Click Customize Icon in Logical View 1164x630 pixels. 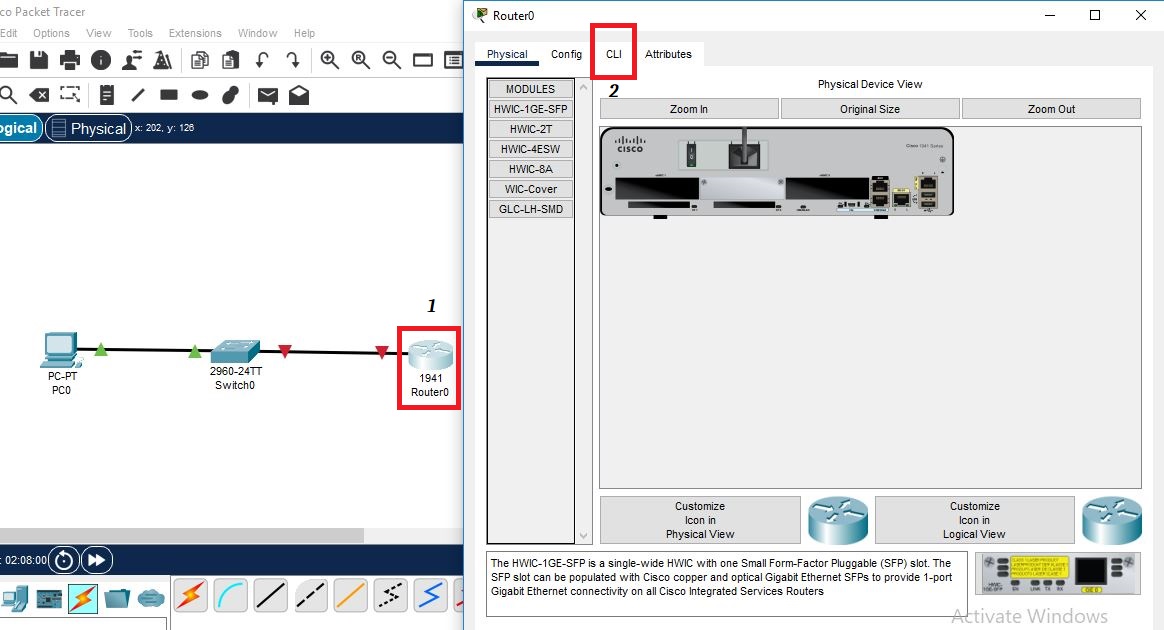tap(975, 519)
